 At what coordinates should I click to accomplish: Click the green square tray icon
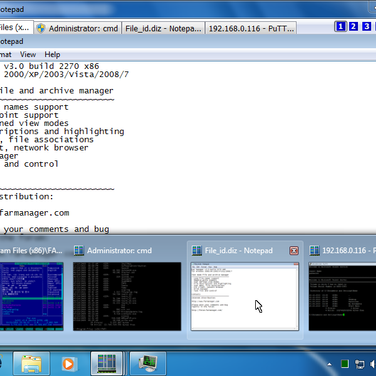[x=345, y=364]
